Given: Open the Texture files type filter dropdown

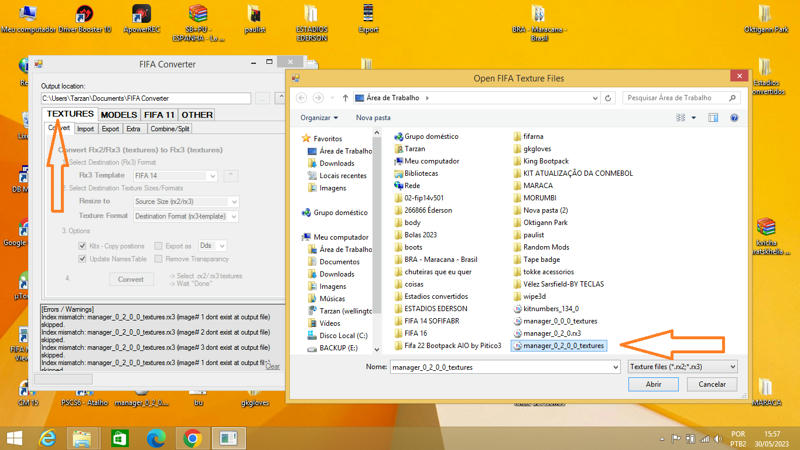Looking at the screenshot, I should click(x=682, y=367).
